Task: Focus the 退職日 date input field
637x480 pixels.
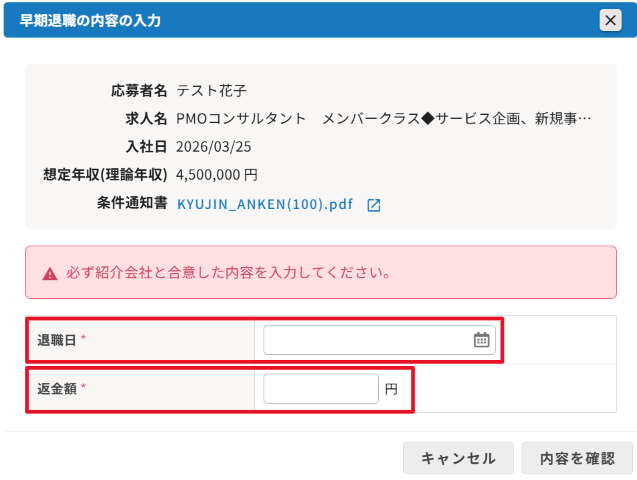Action: click(x=379, y=340)
